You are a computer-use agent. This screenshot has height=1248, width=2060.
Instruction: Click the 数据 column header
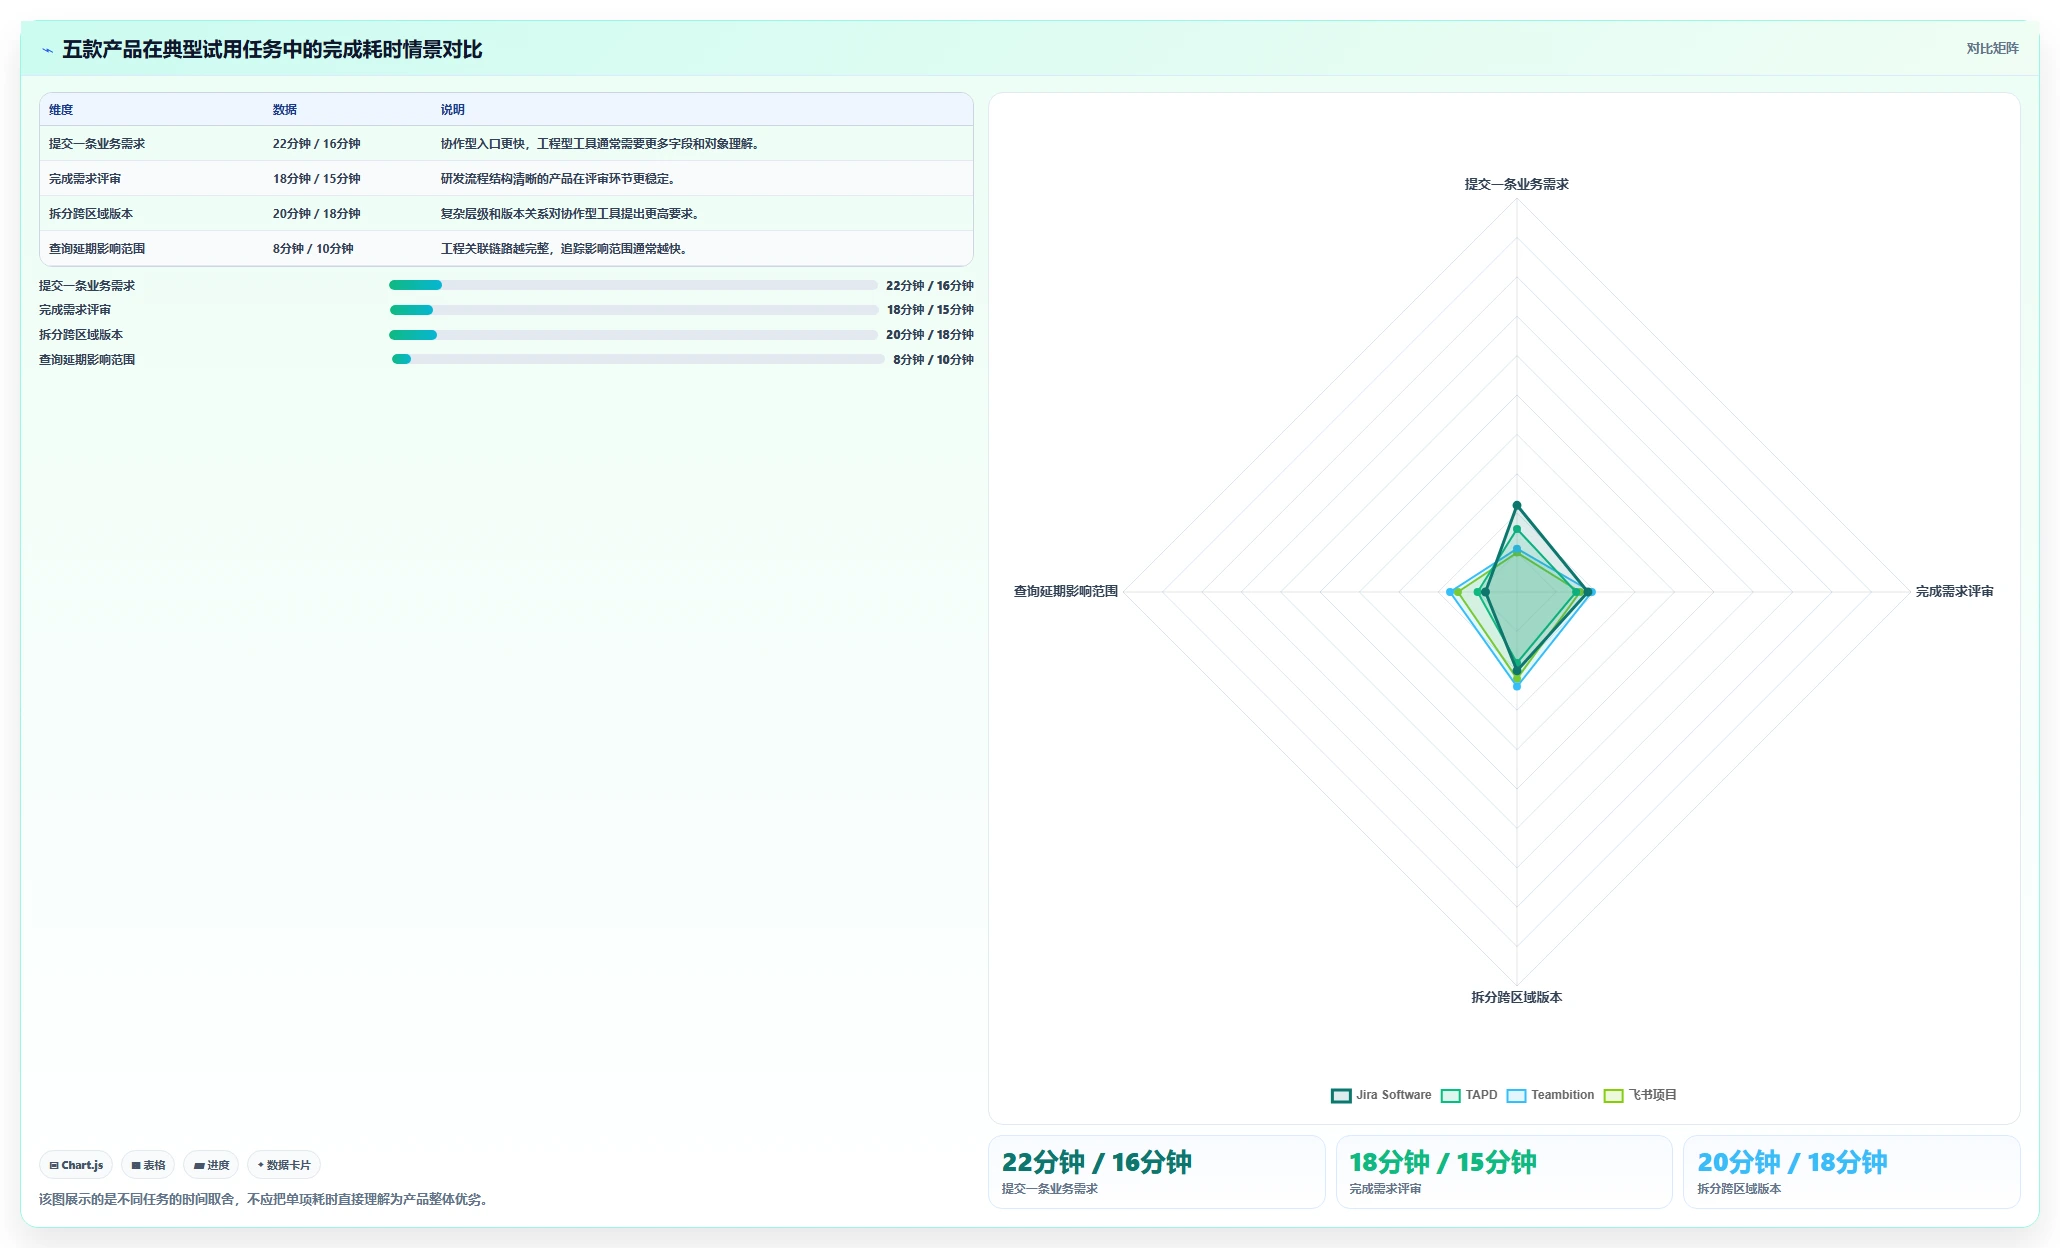click(x=285, y=110)
